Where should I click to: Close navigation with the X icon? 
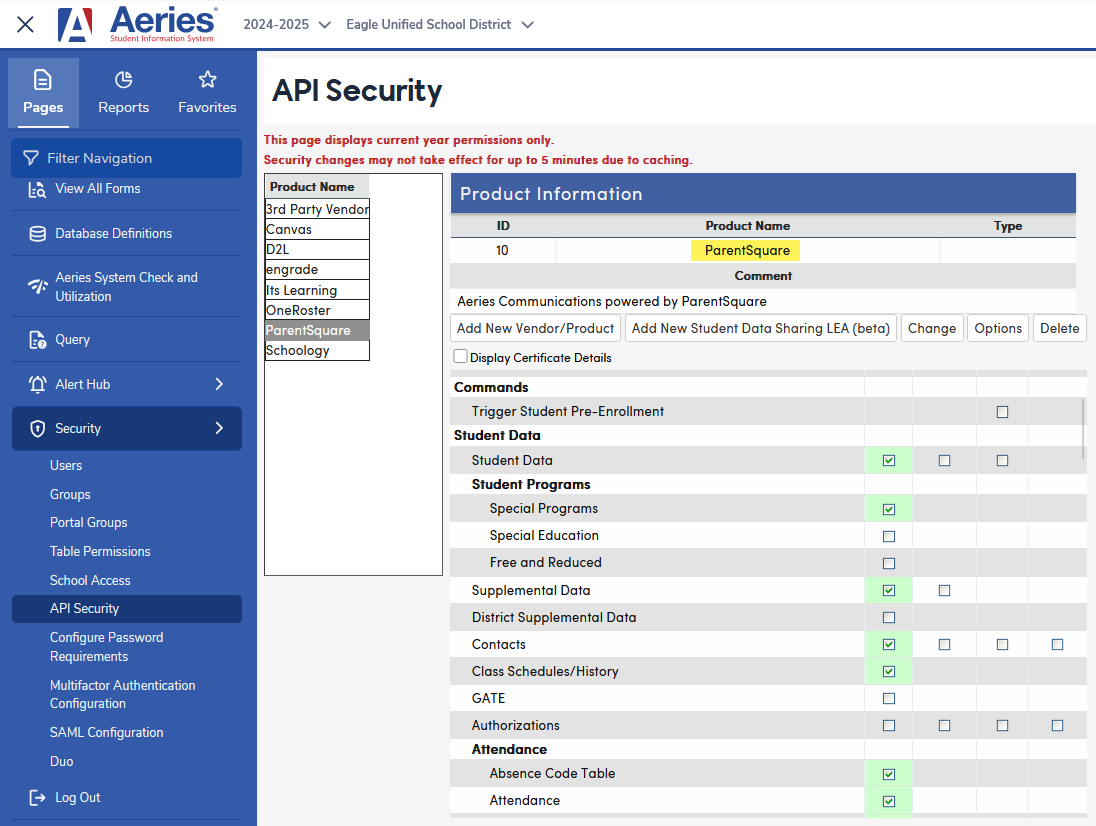[25, 25]
